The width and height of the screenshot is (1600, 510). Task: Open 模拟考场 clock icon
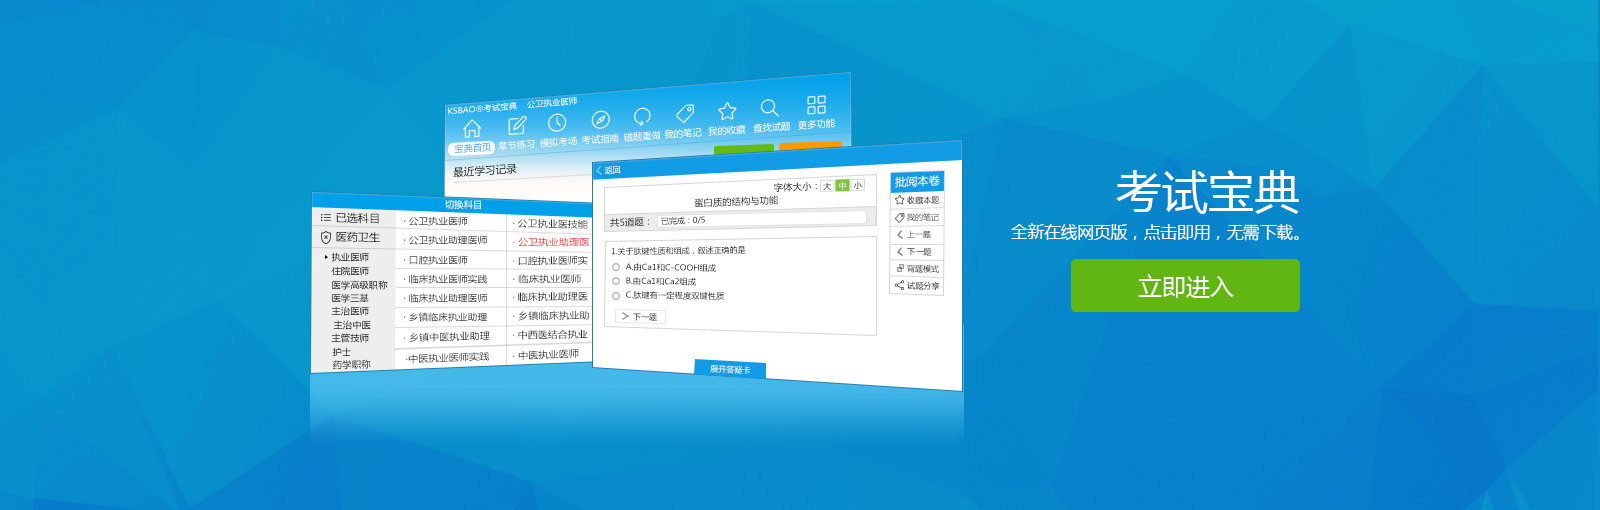pos(557,122)
